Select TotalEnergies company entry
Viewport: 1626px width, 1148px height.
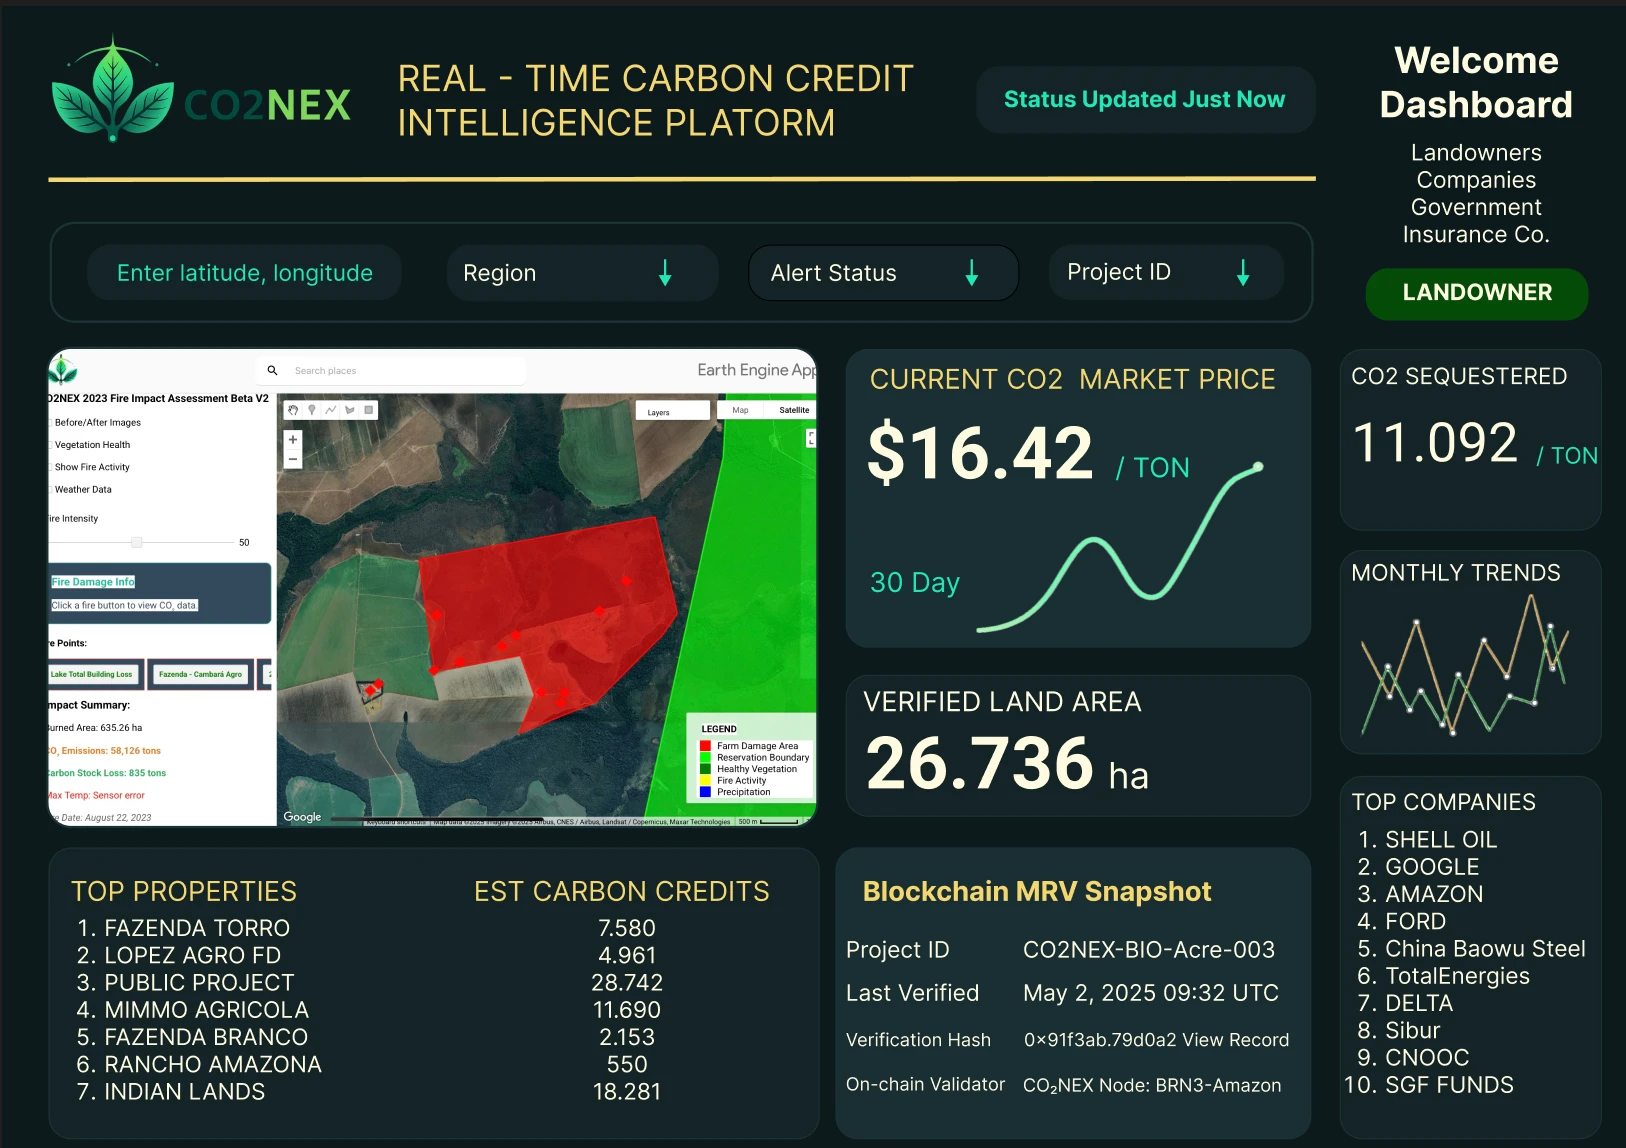pyautogui.click(x=1443, y=976)
